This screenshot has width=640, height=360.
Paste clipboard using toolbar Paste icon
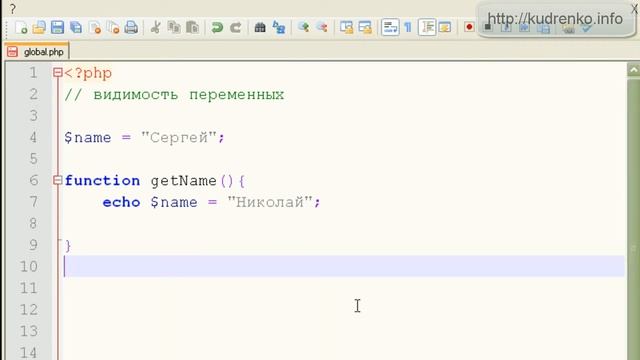192,28
